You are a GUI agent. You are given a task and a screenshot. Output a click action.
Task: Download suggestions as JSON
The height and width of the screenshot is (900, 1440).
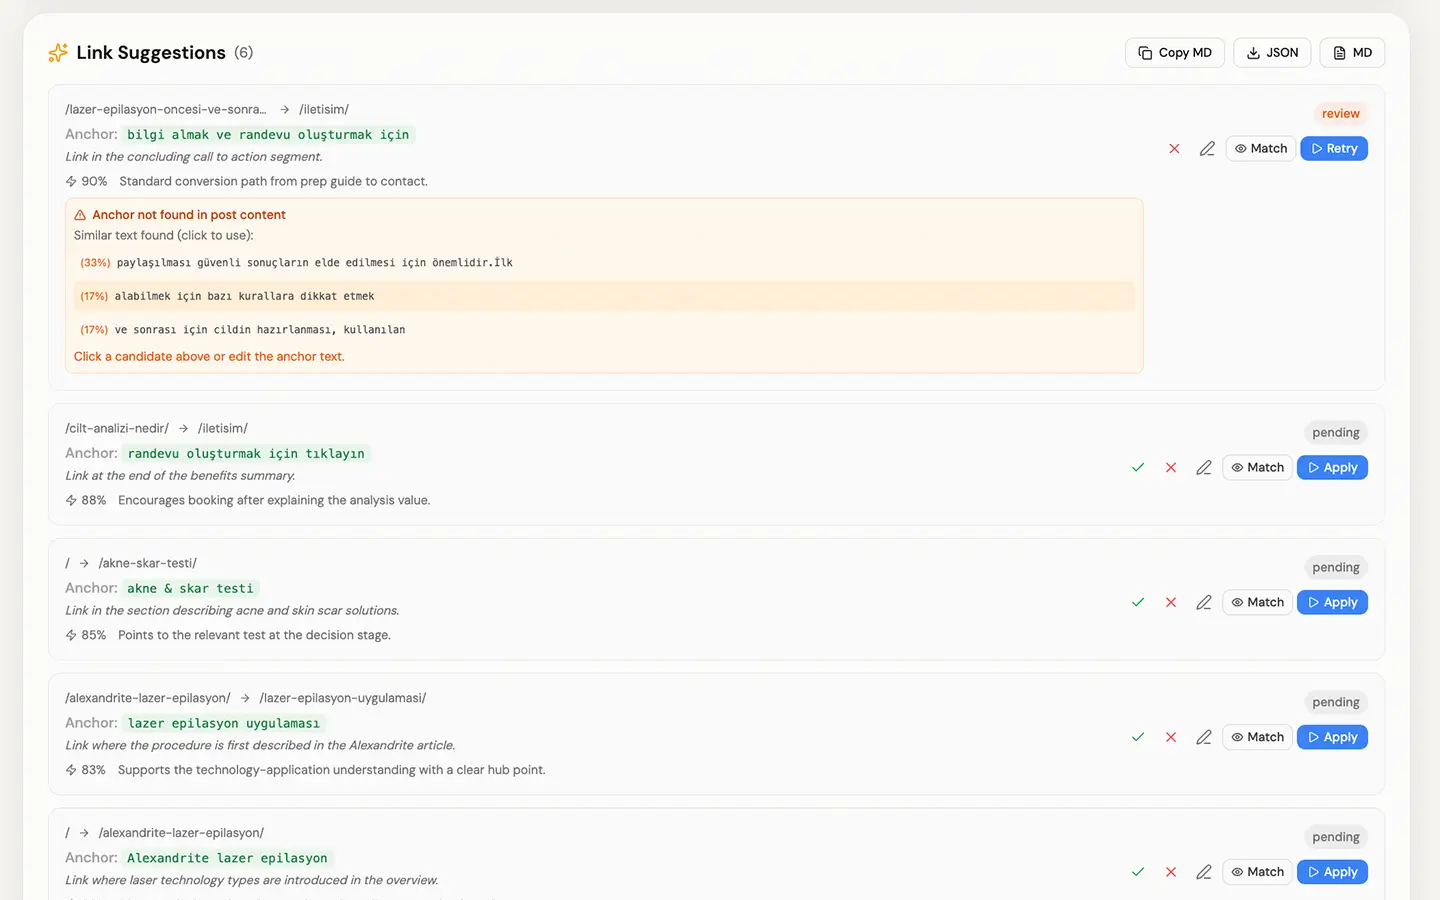[x=1272, y=53]
